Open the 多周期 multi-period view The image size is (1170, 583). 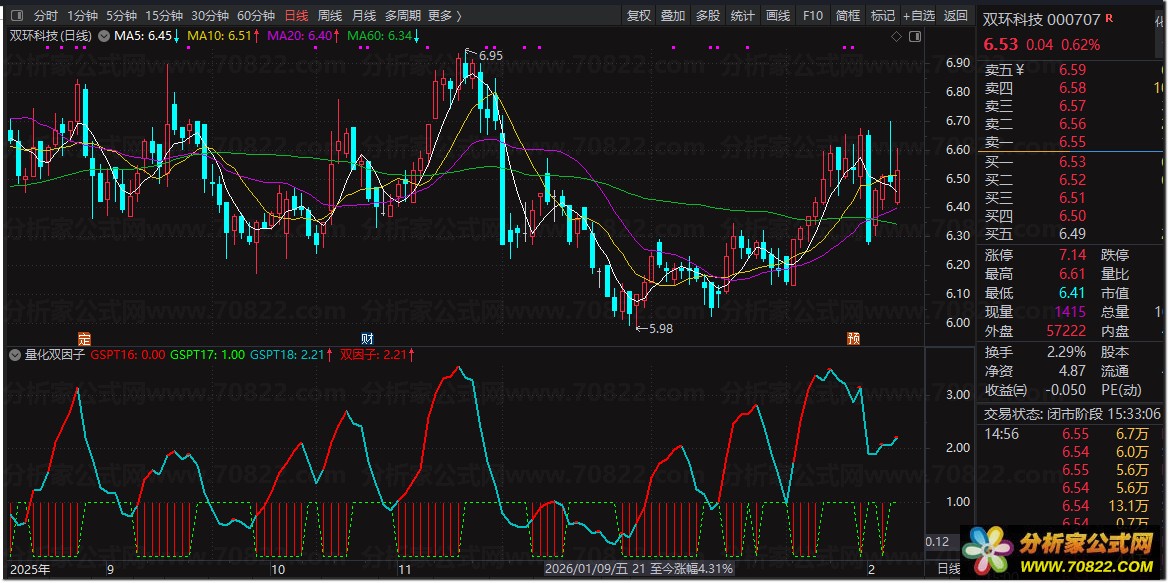coord(403,16)
